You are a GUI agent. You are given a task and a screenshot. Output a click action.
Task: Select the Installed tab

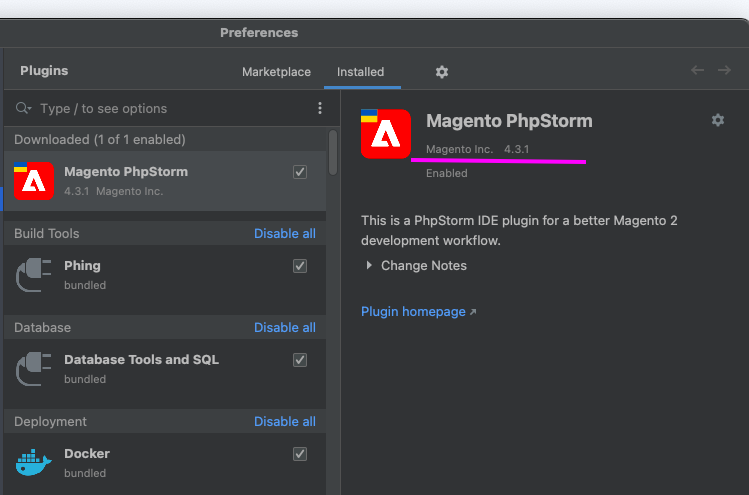360,72
